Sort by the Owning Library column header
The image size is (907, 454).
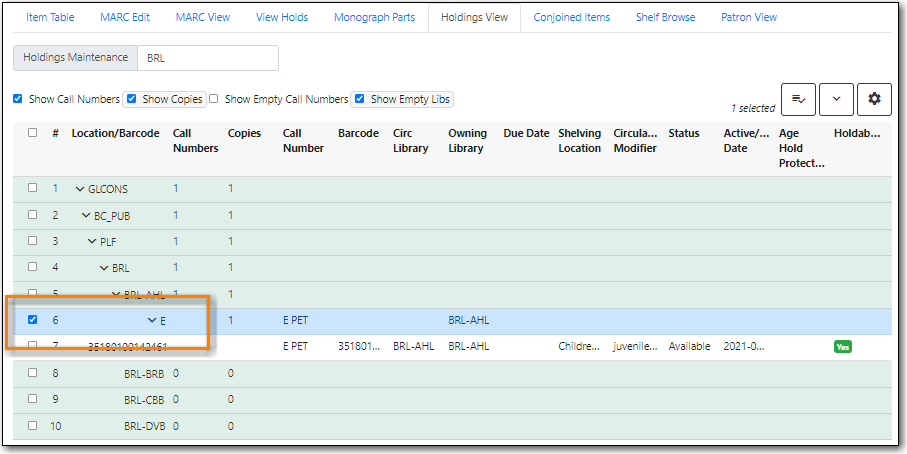[467, 140]
